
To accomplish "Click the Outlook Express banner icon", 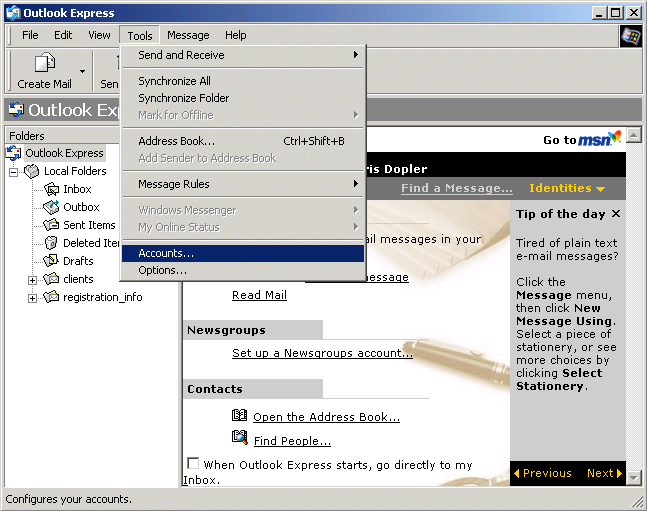I will point(17,110).
